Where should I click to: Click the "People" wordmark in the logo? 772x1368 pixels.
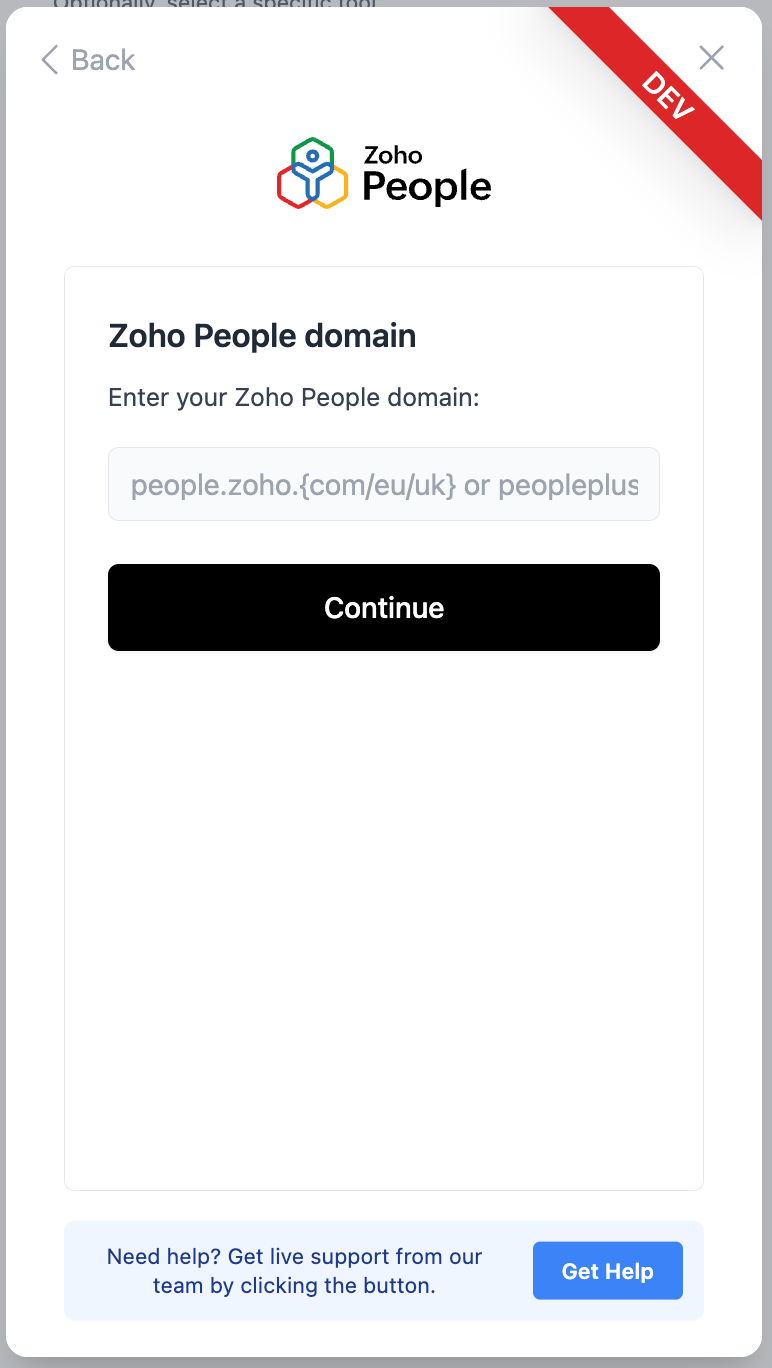pos(427,187)
